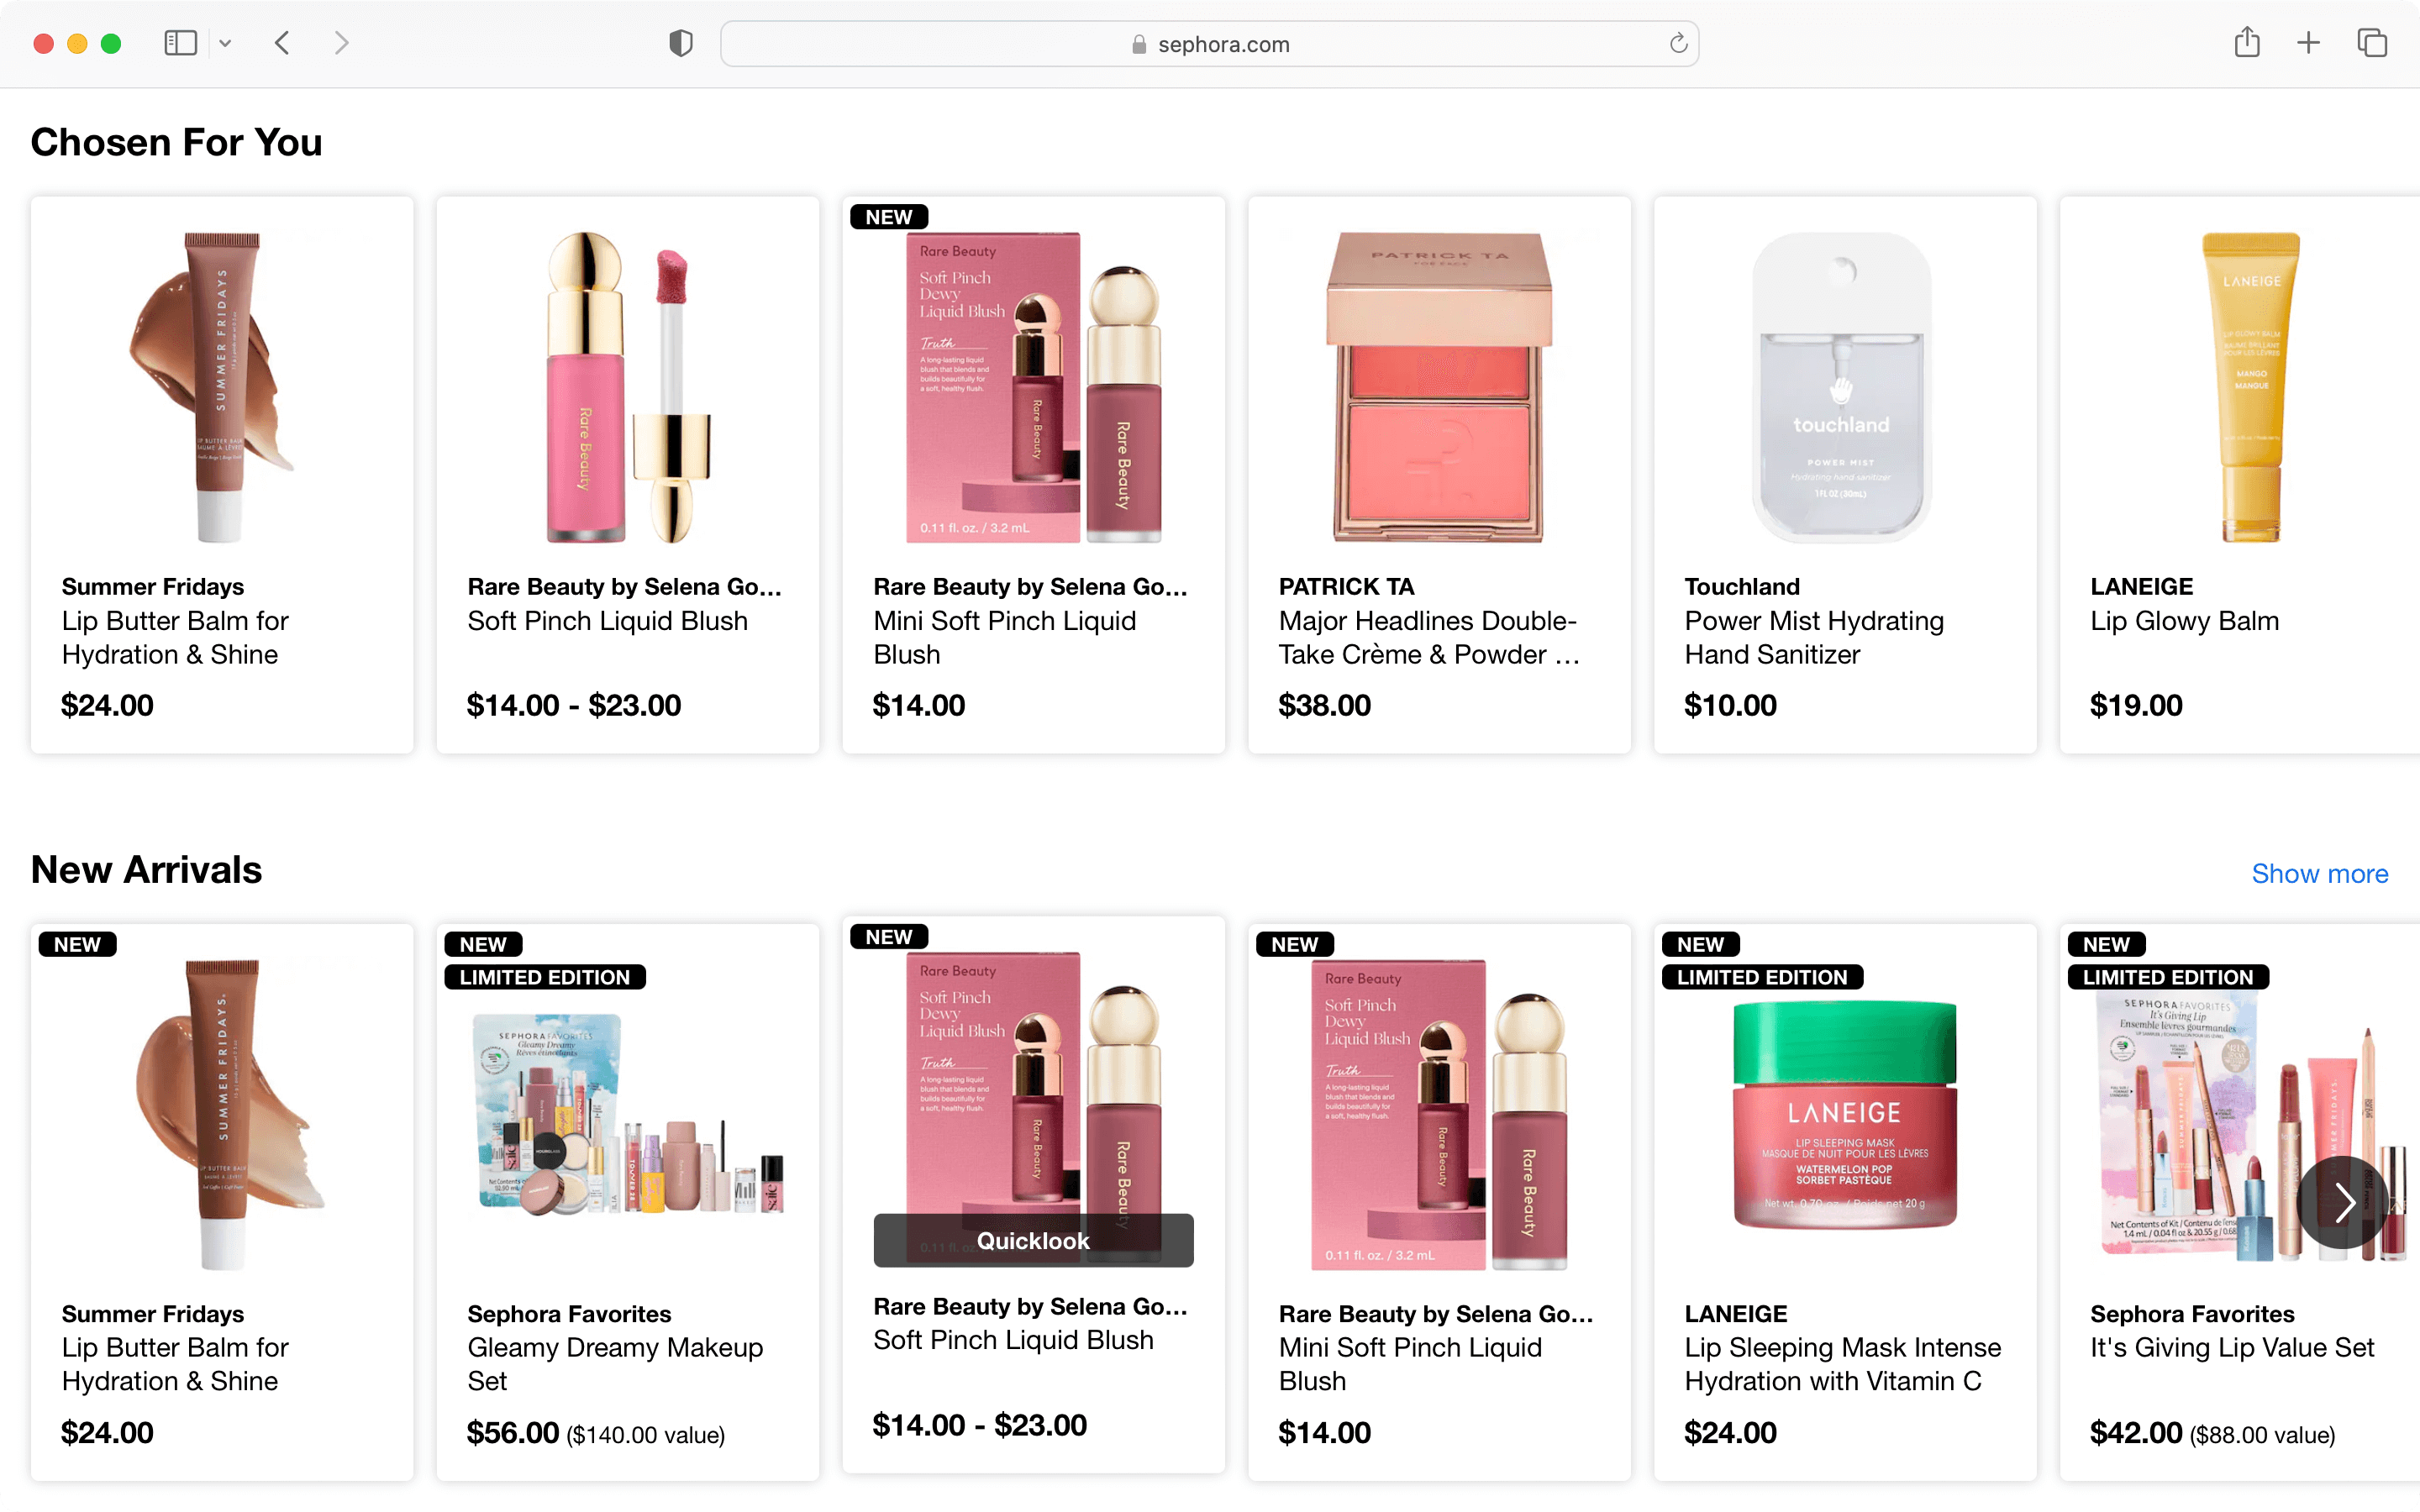Image resolution: width=2420 pixels, height=1512 pixels.
Task: Click the $42.00 ($88.00 value) price
Action: [2212, 1433]
